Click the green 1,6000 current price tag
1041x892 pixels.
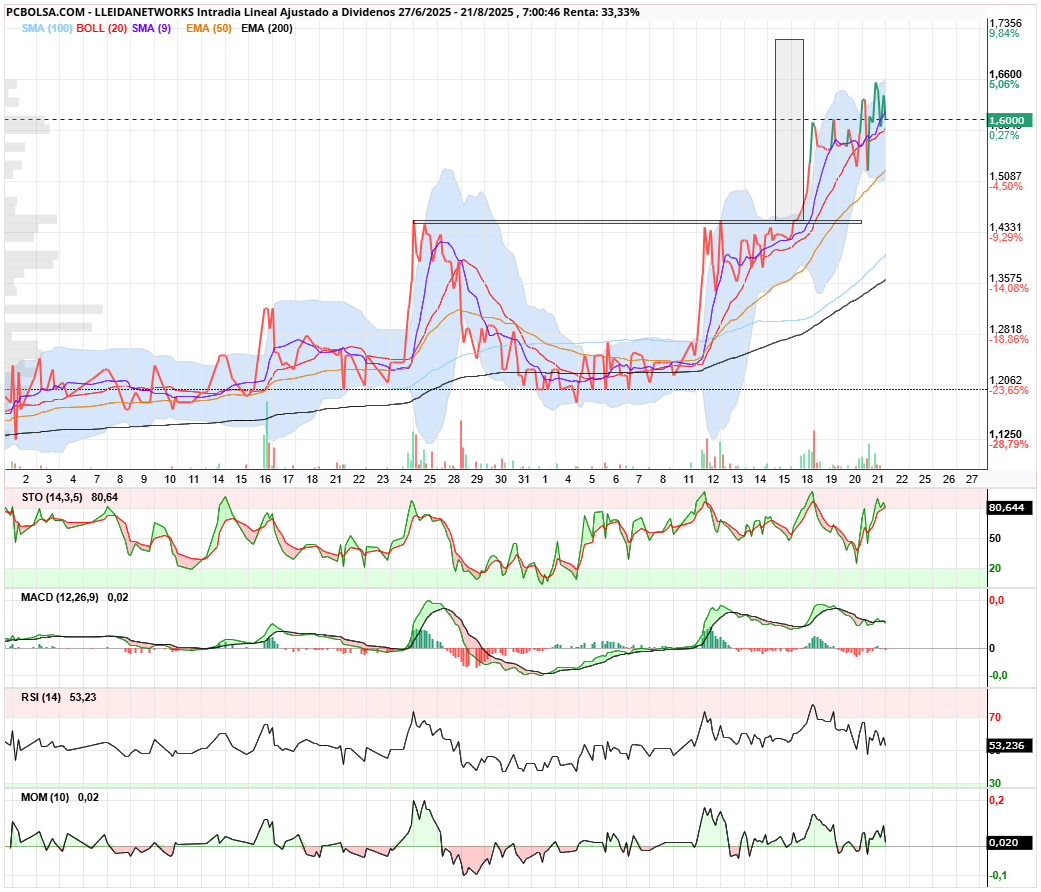pyautogui.click(x=1010, y=121)
